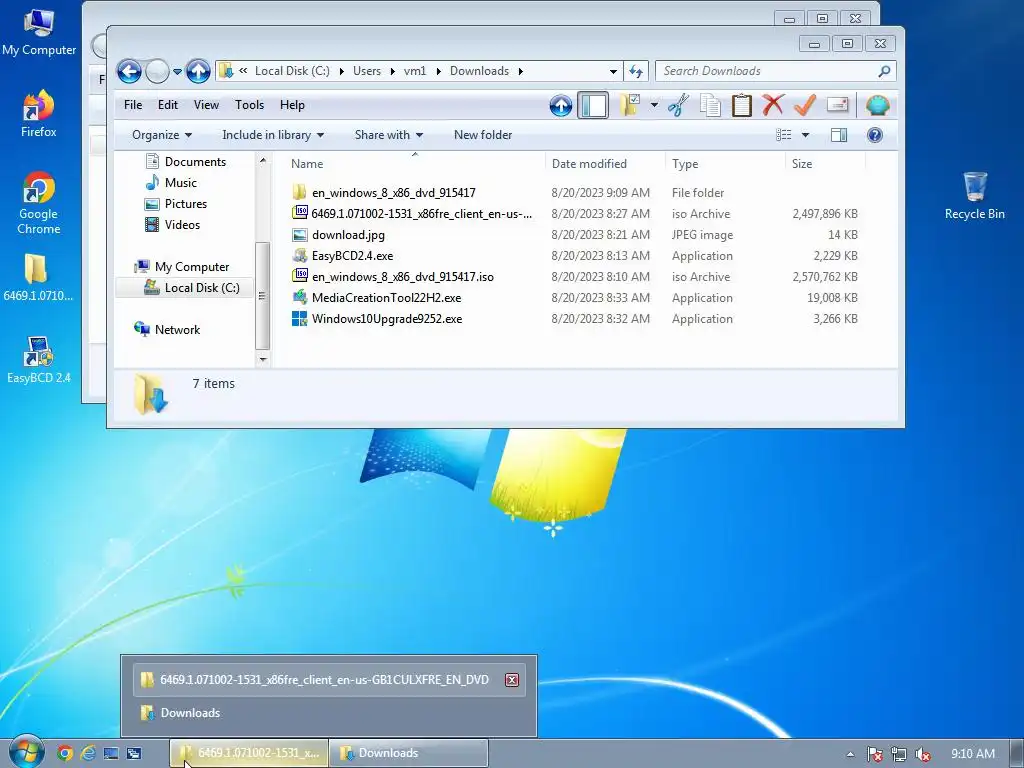The width and height of the screenshot is (1024, 768).
Task: Select Documents in the navigation pane
Action: (x=185, y=161)
